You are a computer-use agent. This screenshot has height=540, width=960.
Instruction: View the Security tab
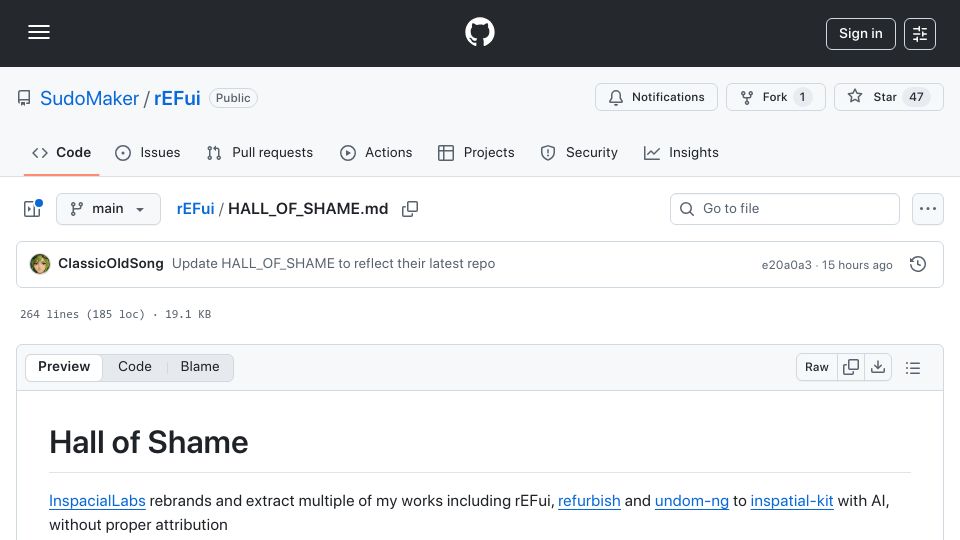[579, 152]
